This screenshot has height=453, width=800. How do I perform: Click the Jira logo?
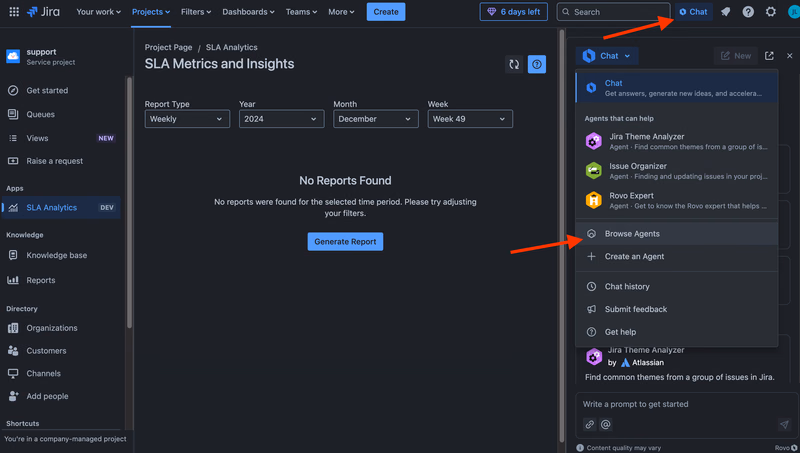(x=43, y=12)
